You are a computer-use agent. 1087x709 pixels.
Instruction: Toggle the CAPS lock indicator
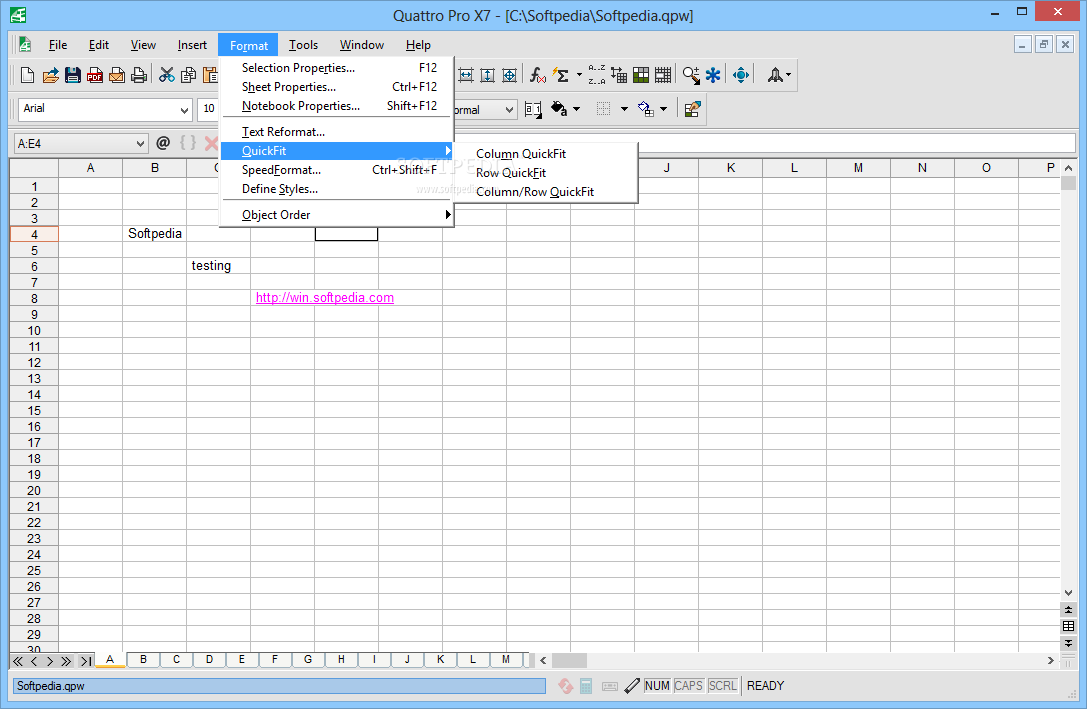click(688, 686)
